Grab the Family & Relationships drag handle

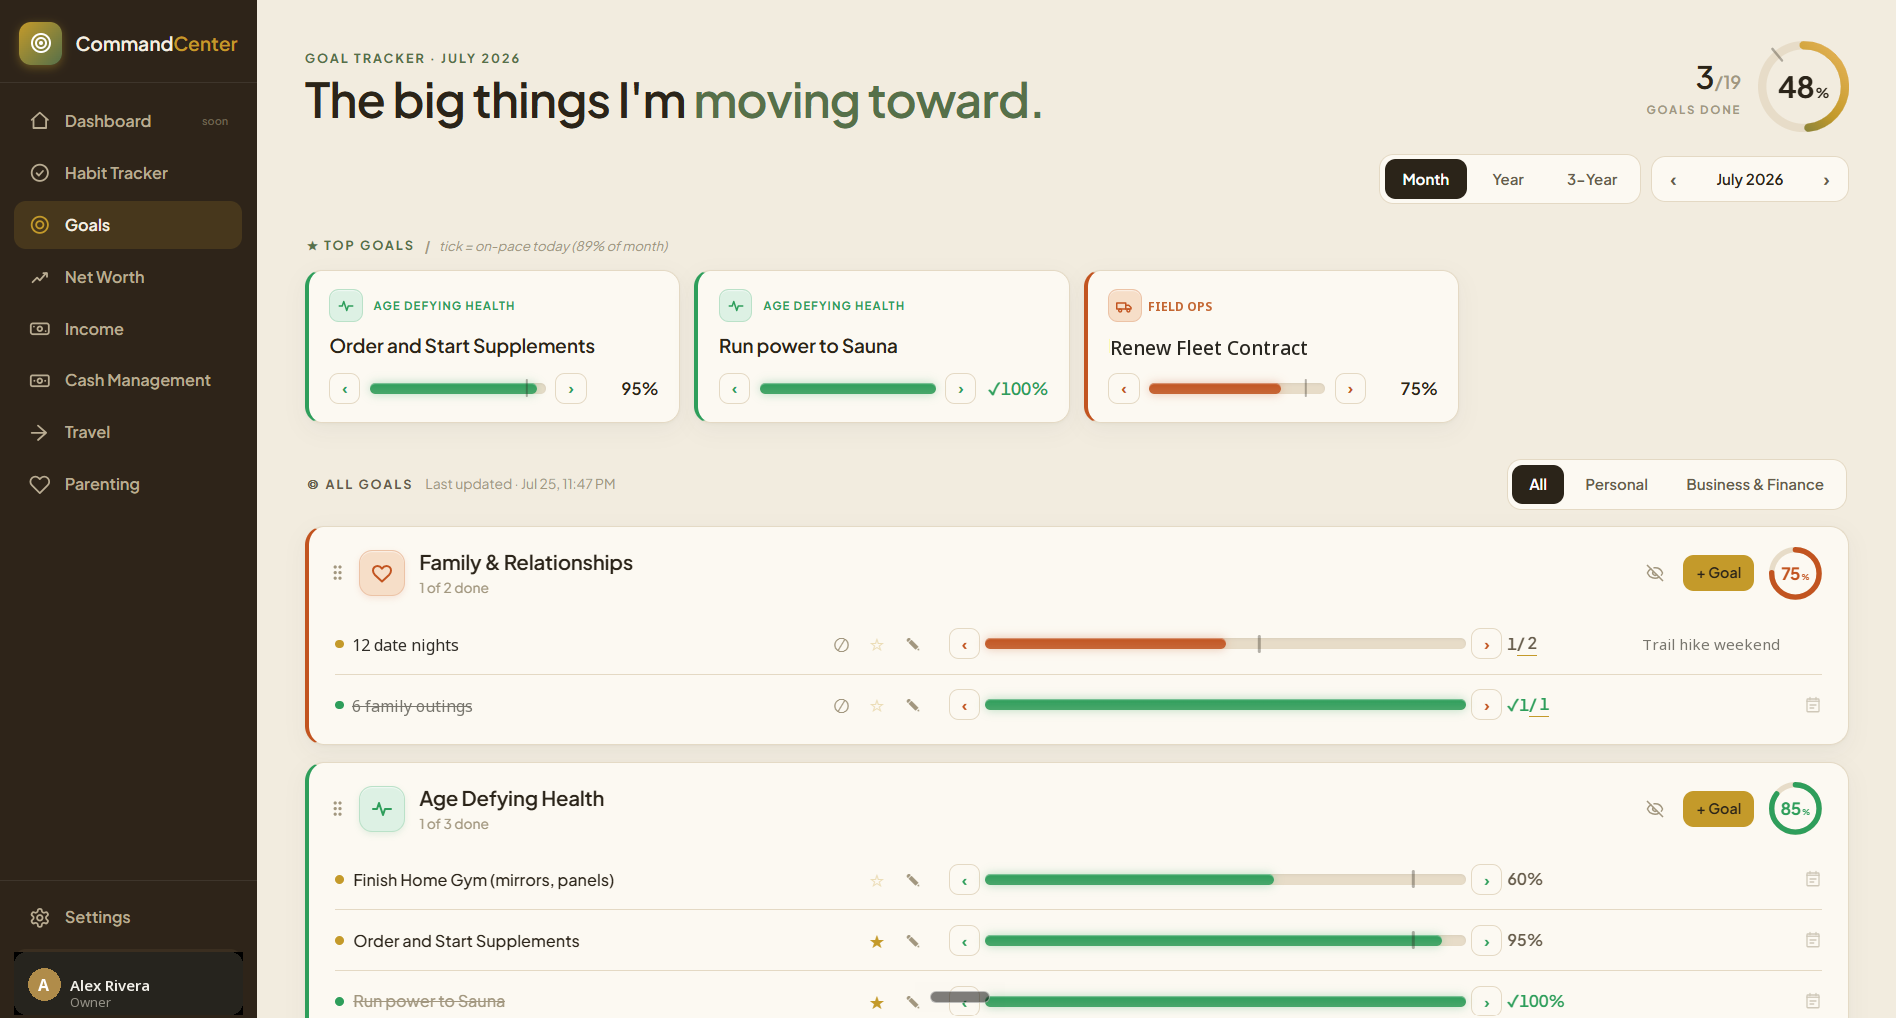(338, 573)
